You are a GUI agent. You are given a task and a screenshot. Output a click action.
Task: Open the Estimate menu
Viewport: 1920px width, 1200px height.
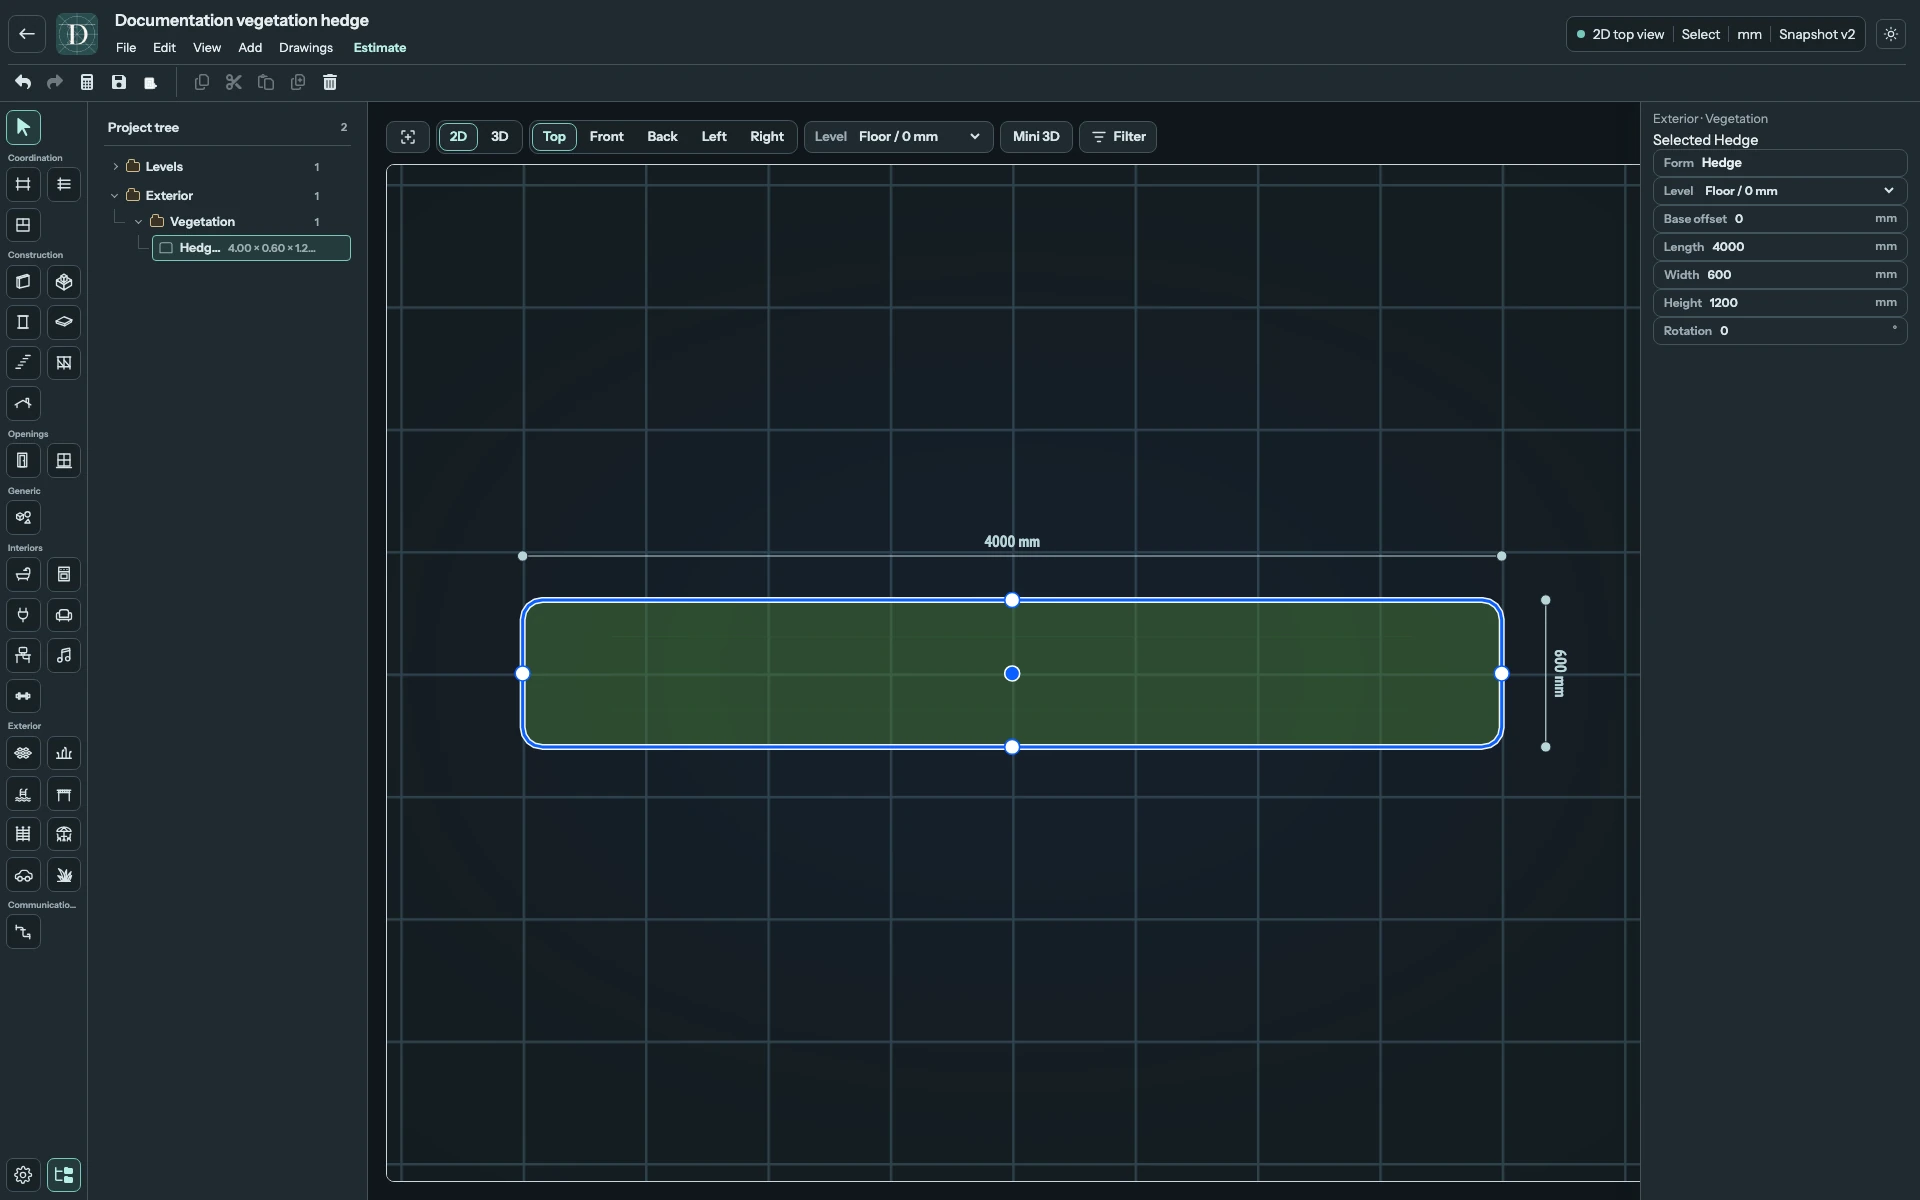click(380, 48)
